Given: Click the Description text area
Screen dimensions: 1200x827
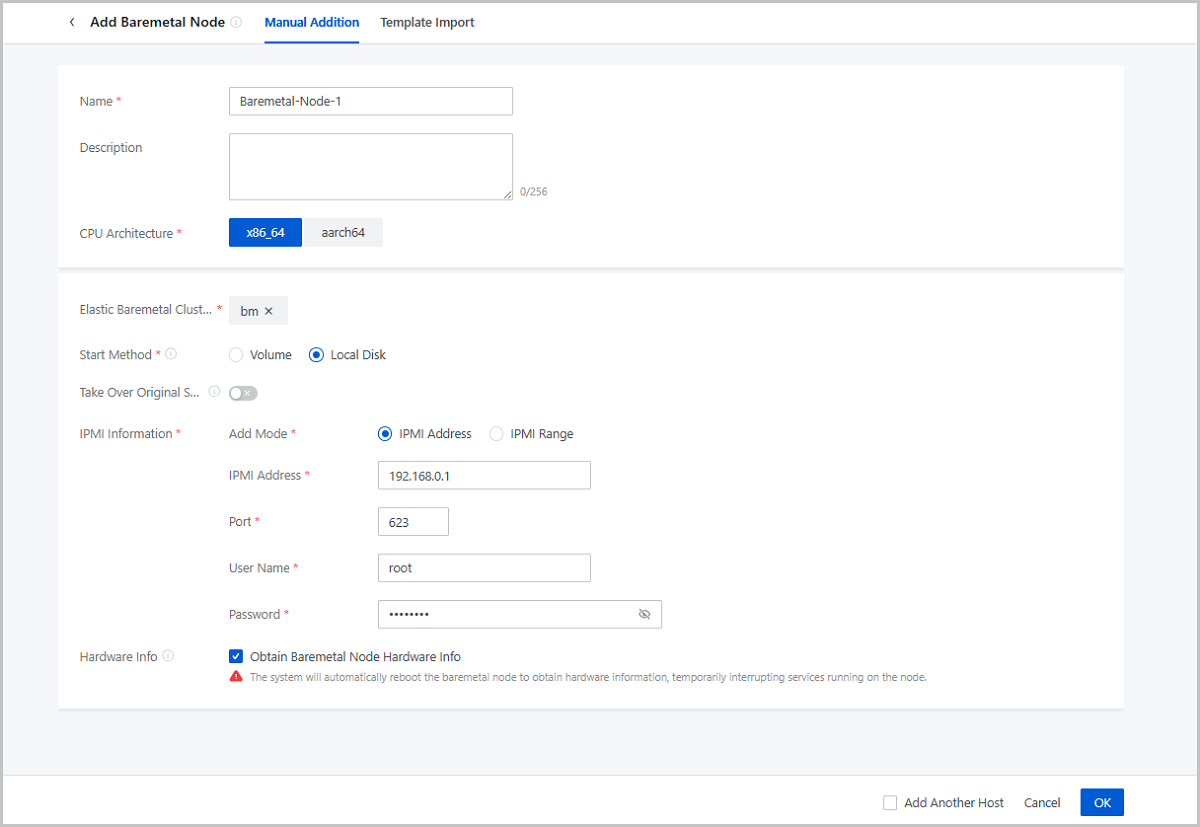Looking at the screenshot, I should click(371, 167).
